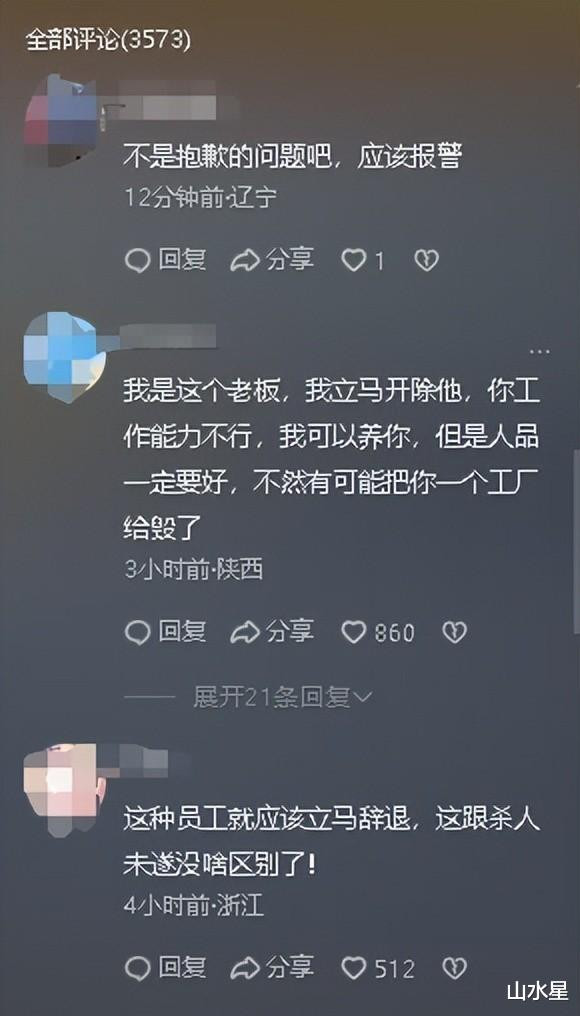This screenshot has height=1016, width=580.
Task: Open third commenter's avatar profile
Action: pos(64,785)
